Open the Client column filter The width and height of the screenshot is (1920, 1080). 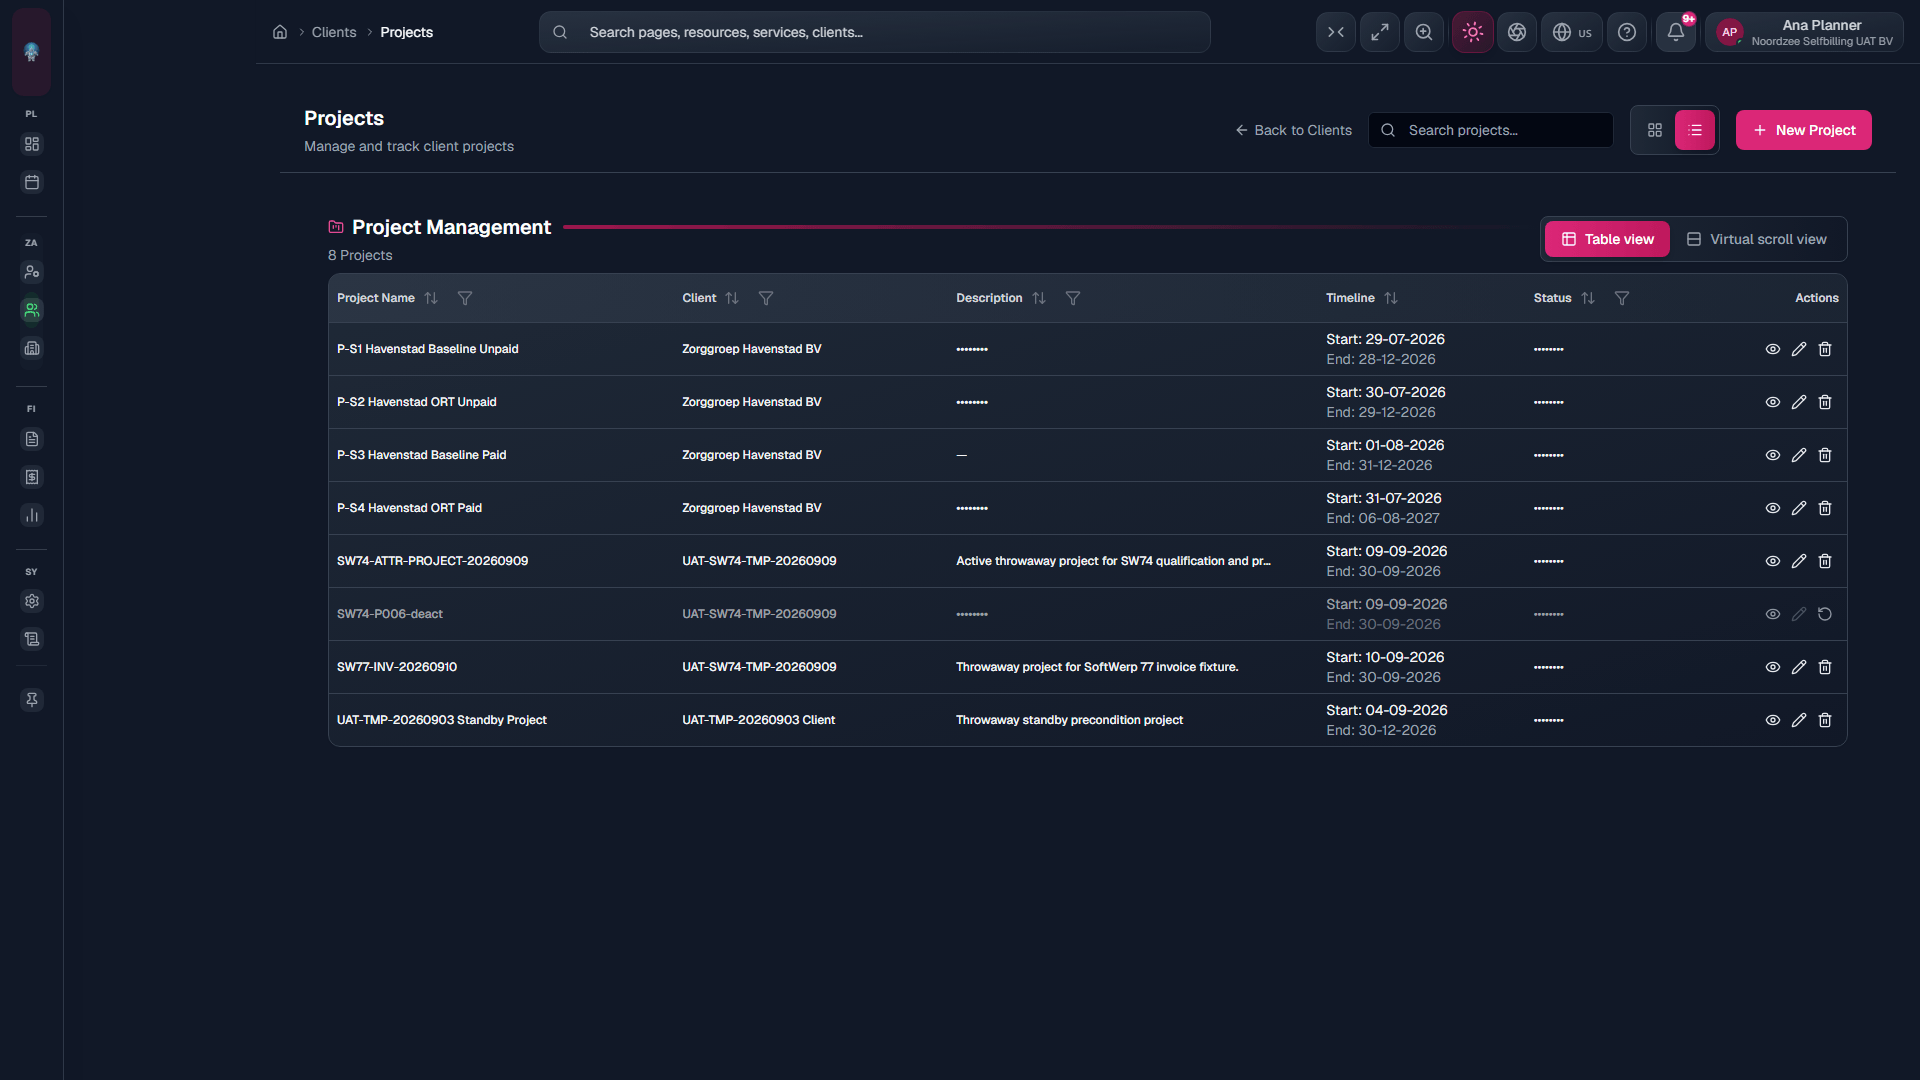tap(766, 298)
